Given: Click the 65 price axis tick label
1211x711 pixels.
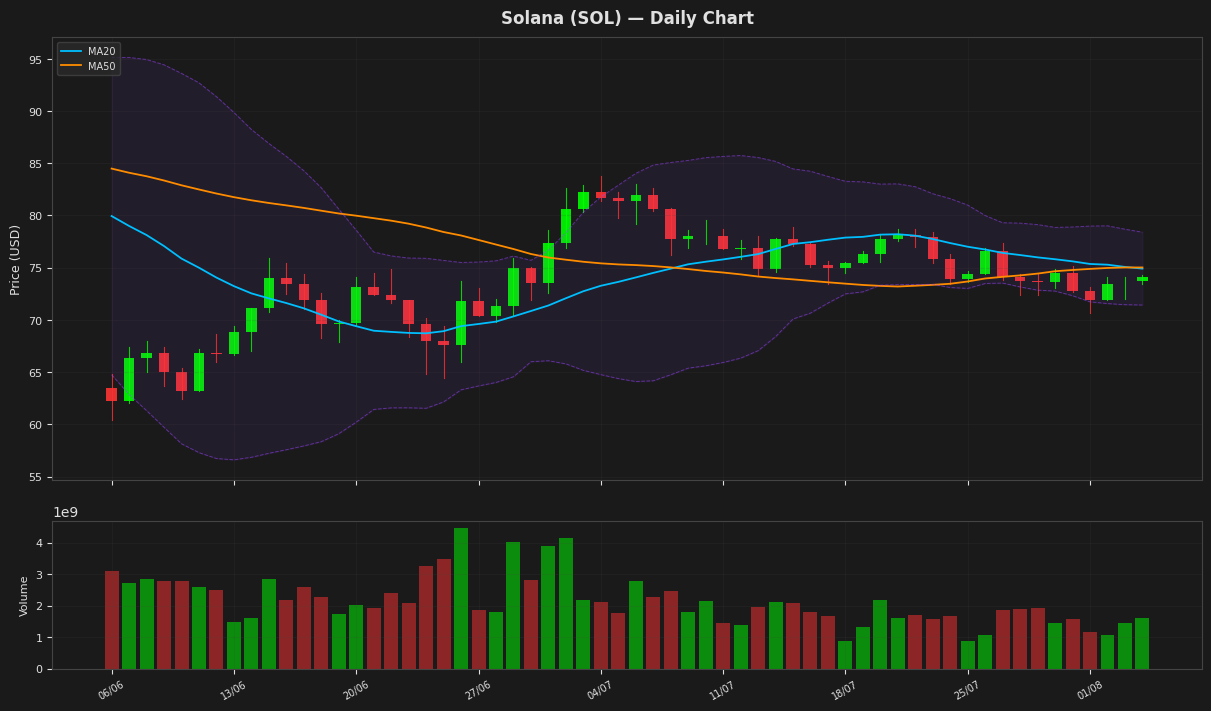Looking at the screenshot, I should [x=35, y=373].
